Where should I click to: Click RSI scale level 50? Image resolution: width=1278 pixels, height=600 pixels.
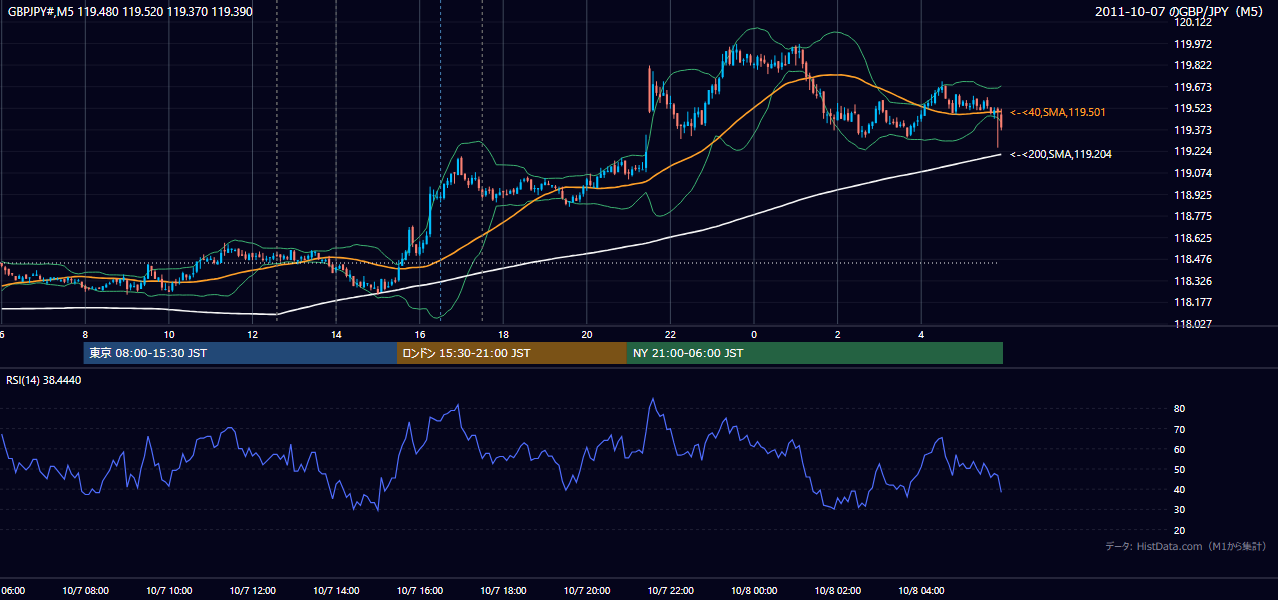[1179, 469]
